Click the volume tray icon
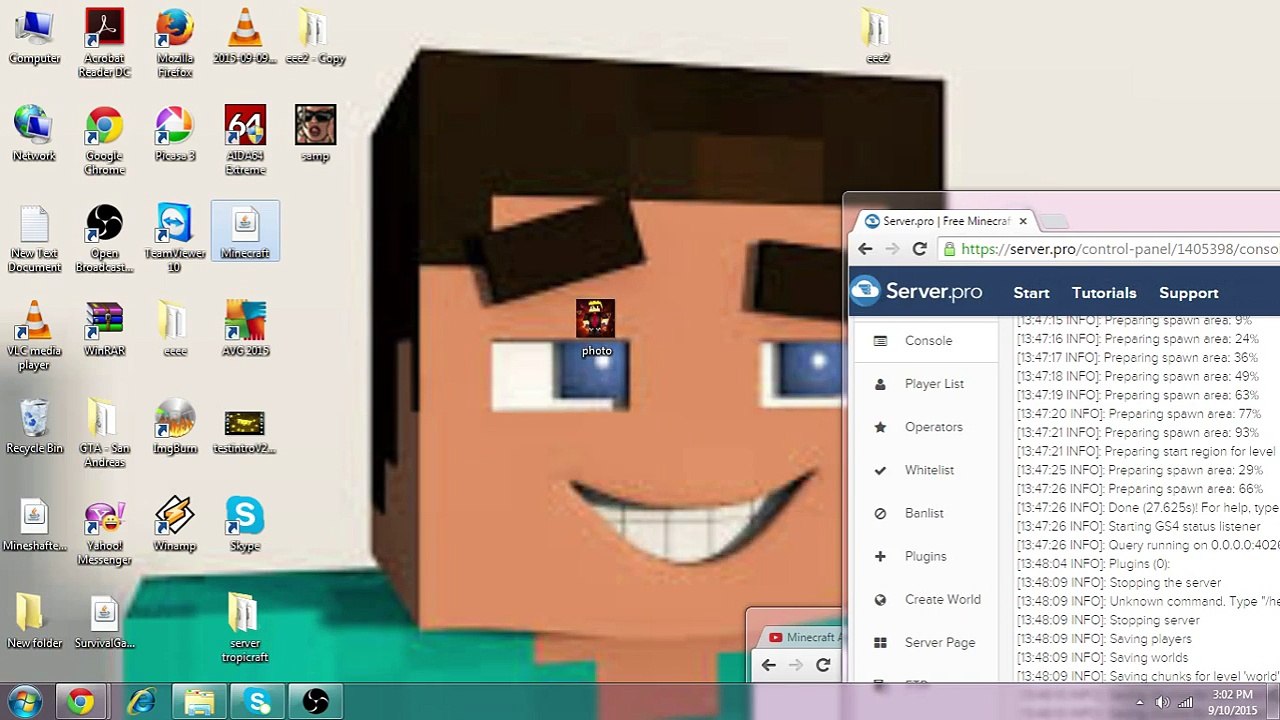 [1162, 702]
